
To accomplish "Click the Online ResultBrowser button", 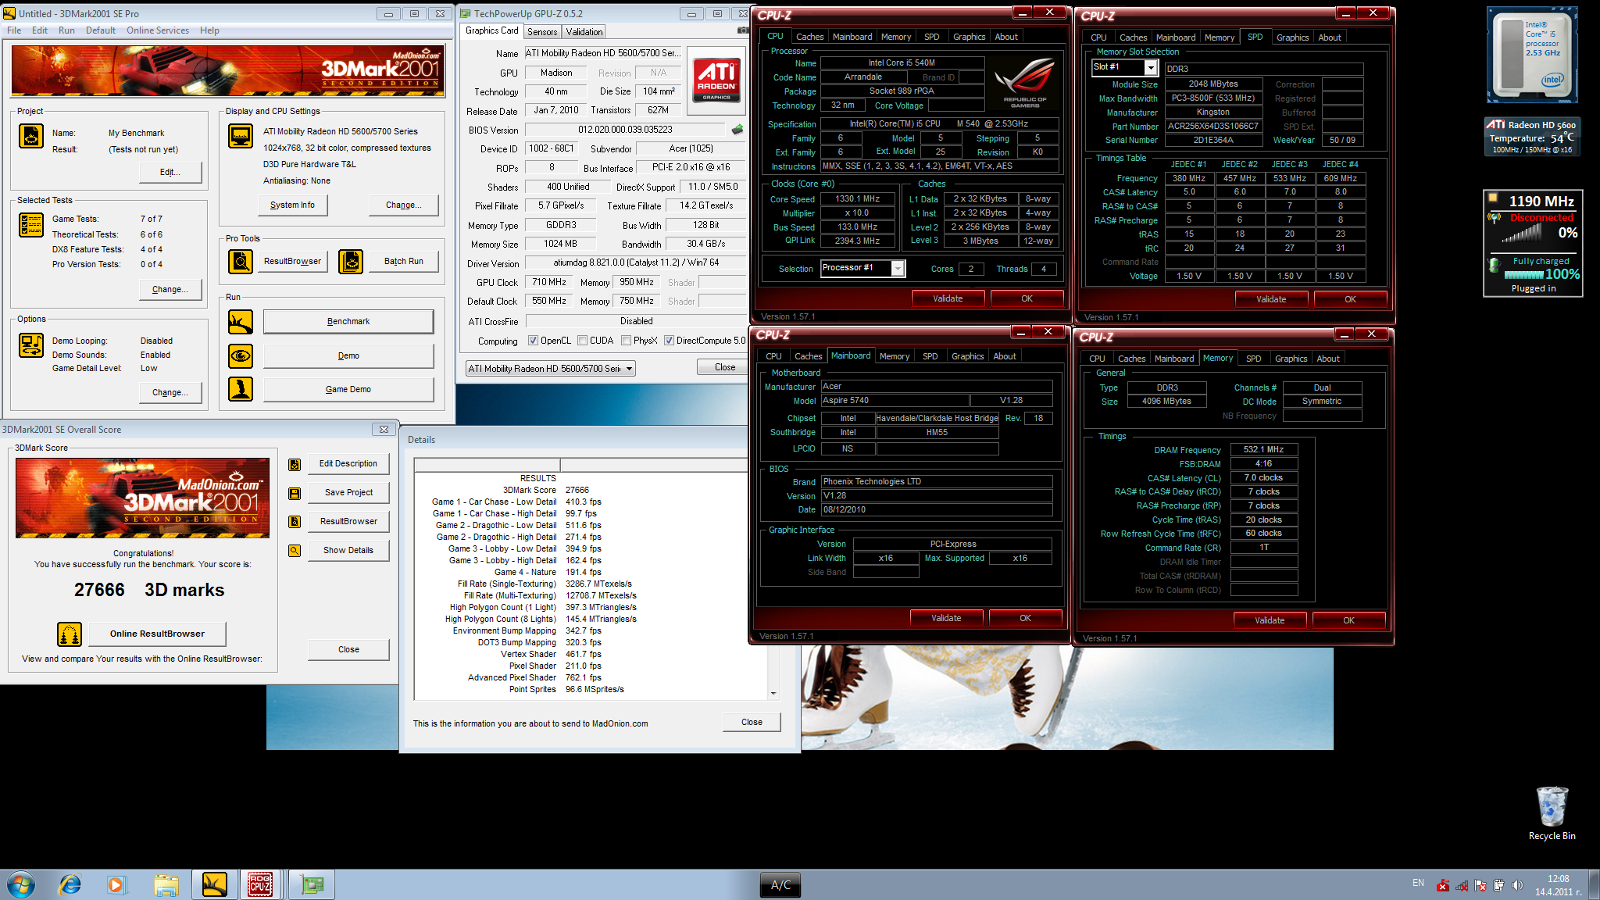I will tap(157, 634).
